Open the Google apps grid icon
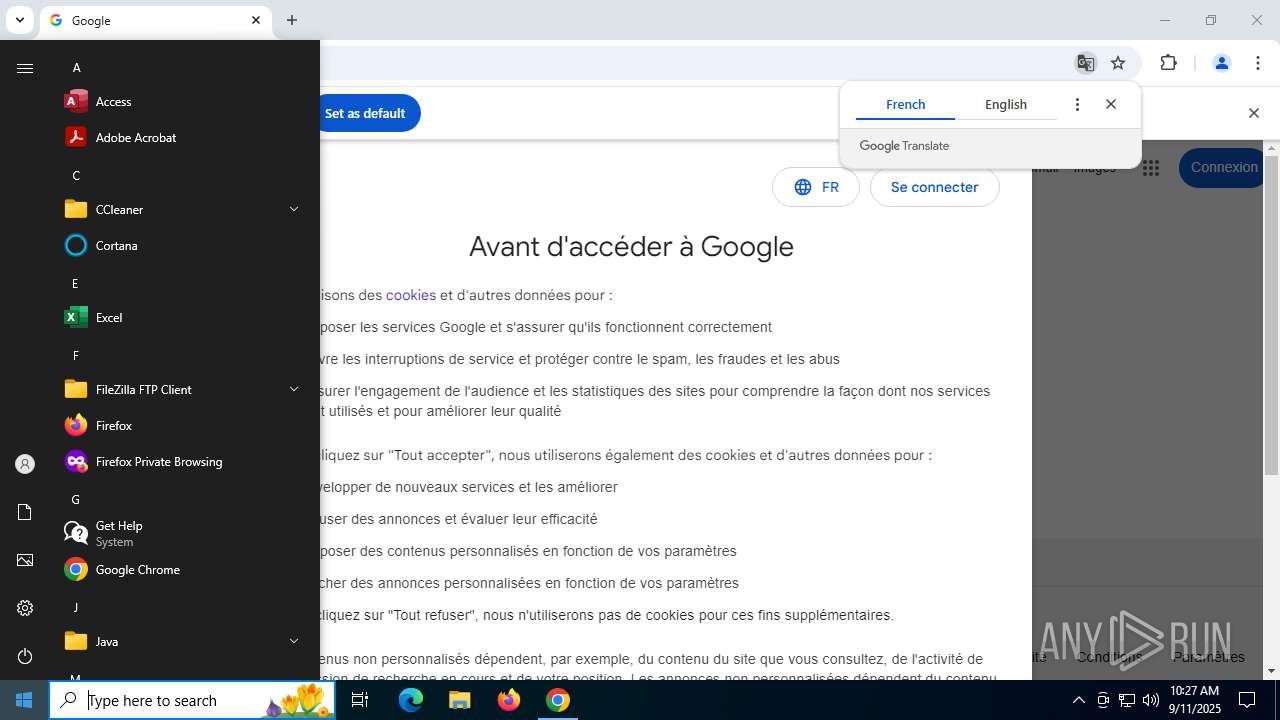The image size is (1280, 720). [1151, 168]
